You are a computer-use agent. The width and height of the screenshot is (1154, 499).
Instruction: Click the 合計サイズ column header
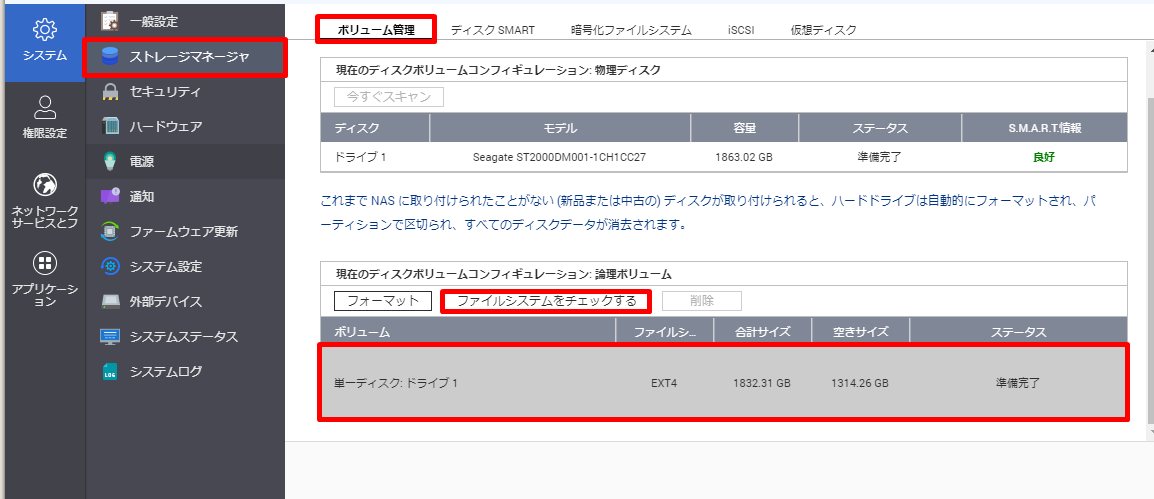coord(762,332)
